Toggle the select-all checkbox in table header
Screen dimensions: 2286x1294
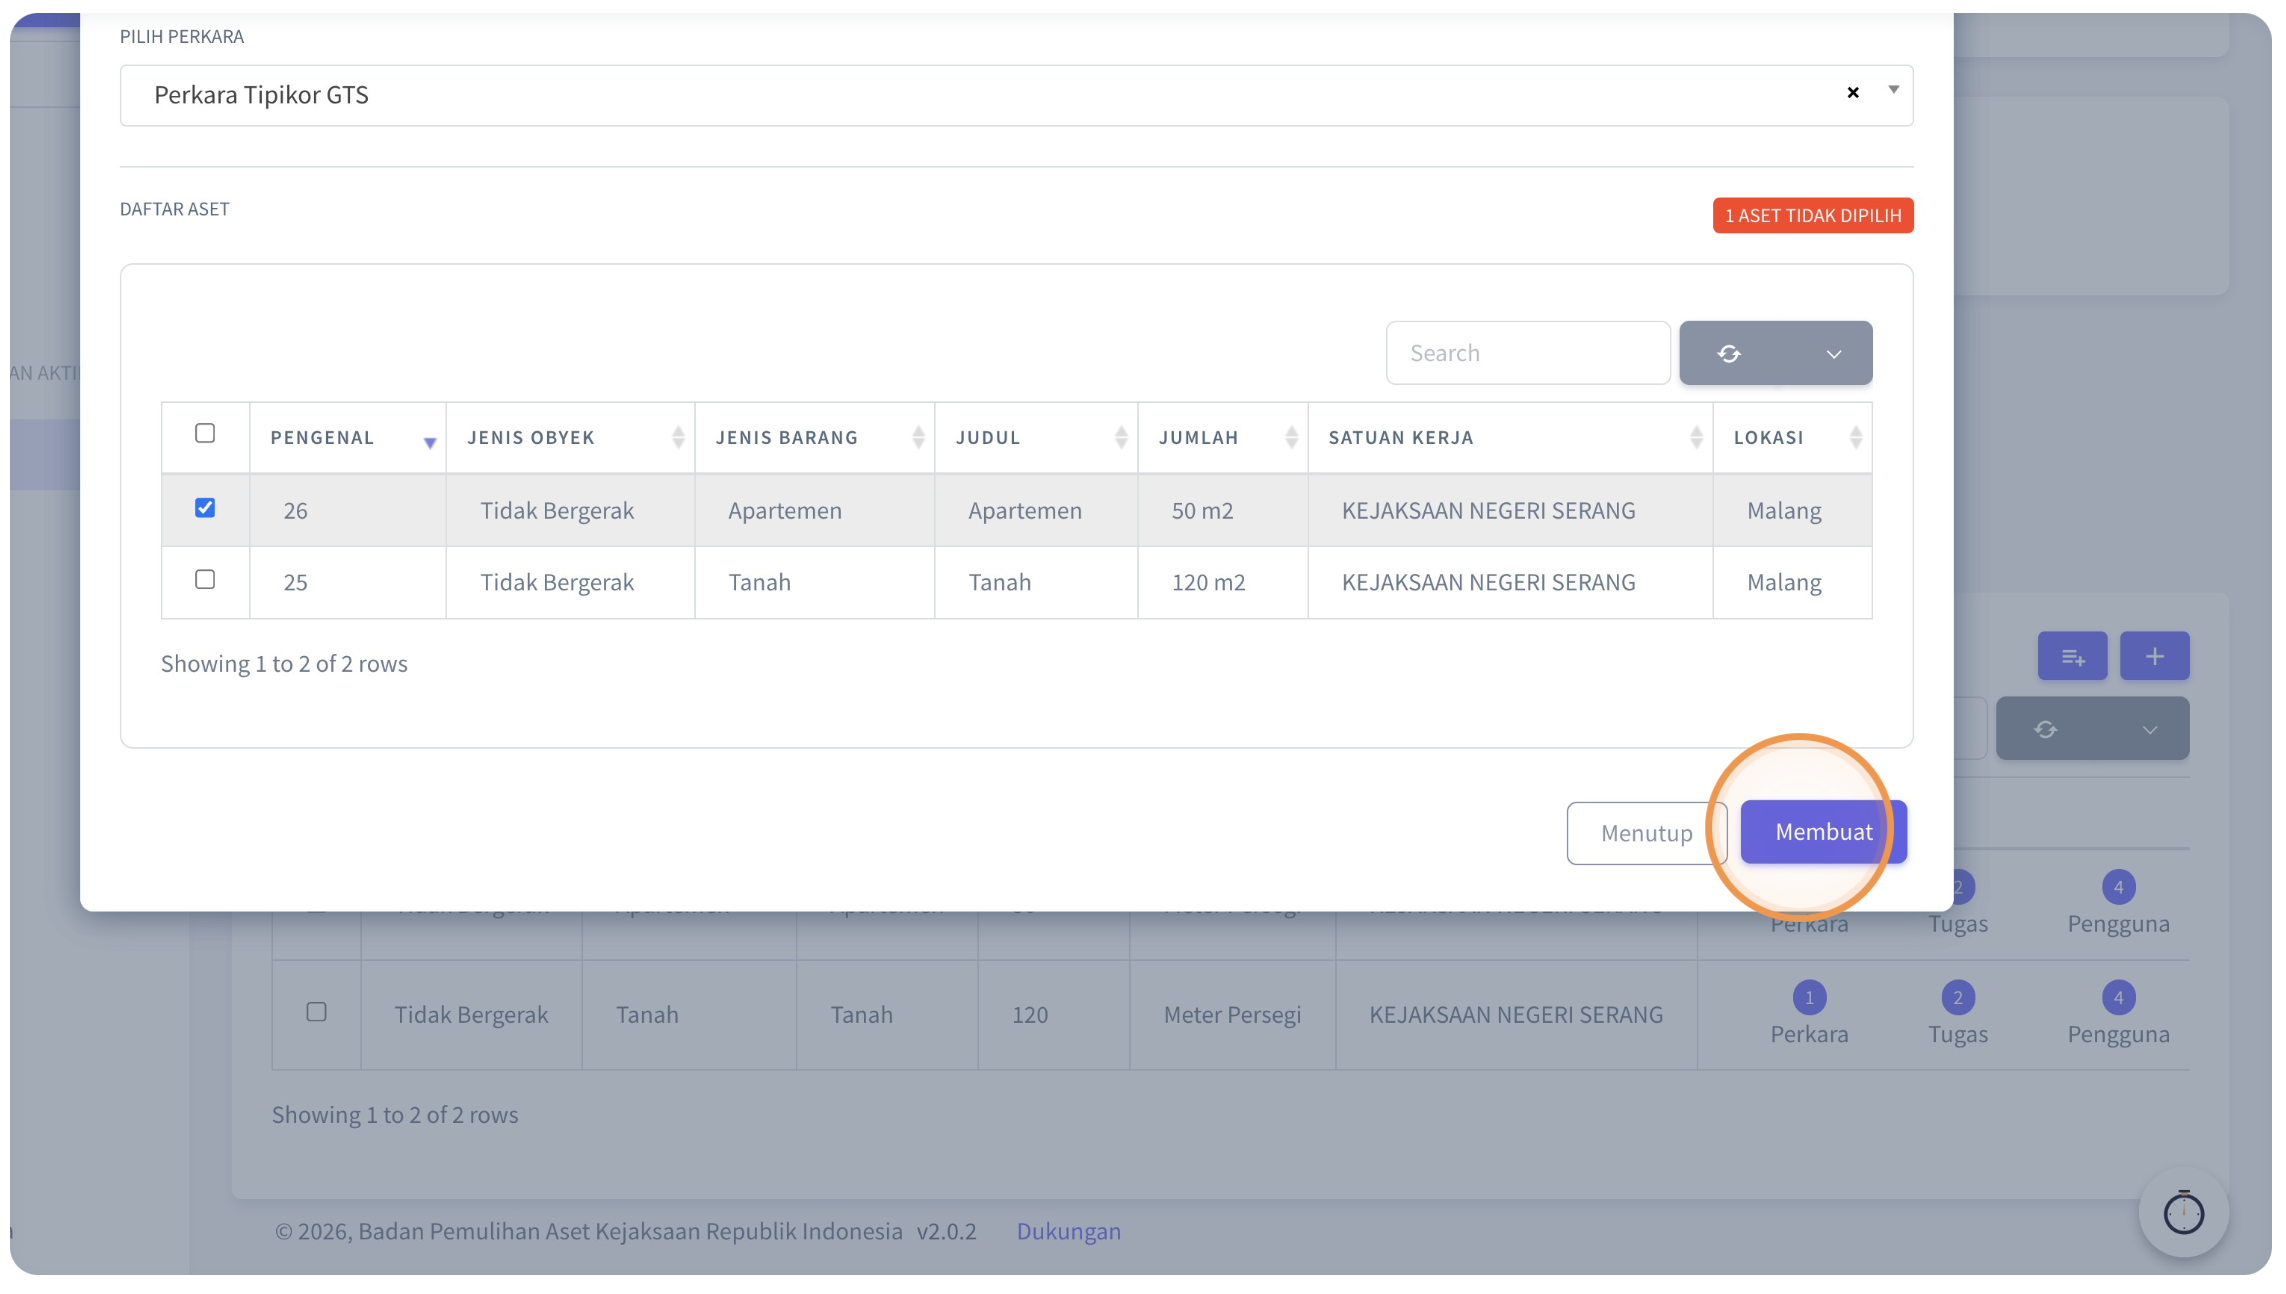click(205, 433)
